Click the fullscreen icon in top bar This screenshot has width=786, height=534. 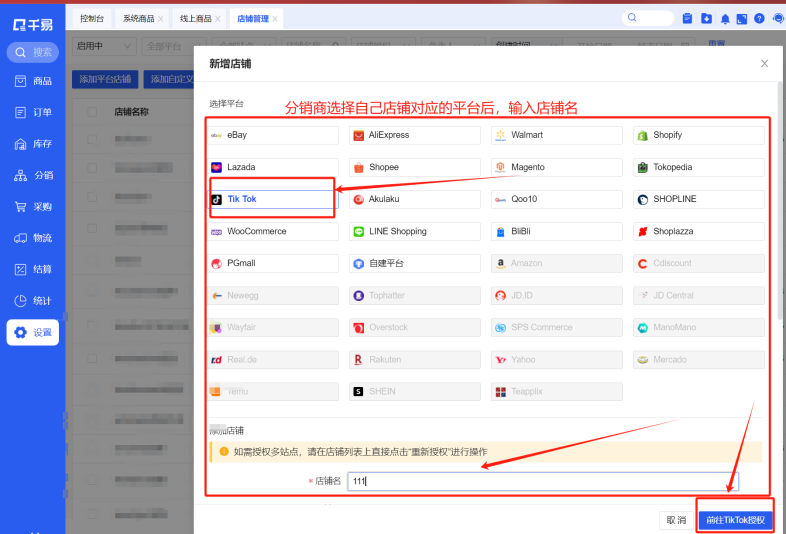point(741,19)
